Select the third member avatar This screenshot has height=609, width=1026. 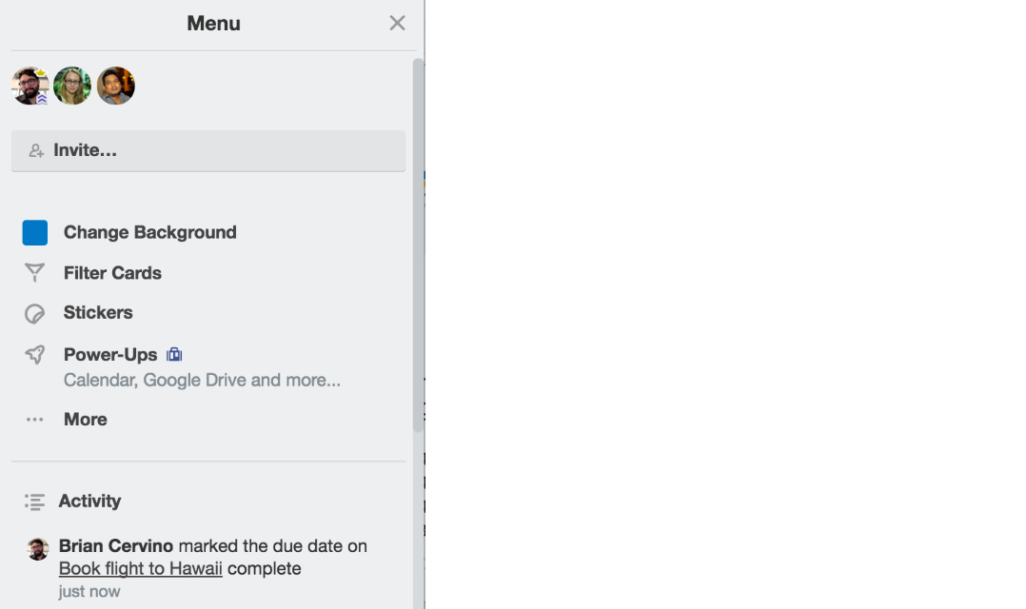pyautogui.click(x=116, y=86)
